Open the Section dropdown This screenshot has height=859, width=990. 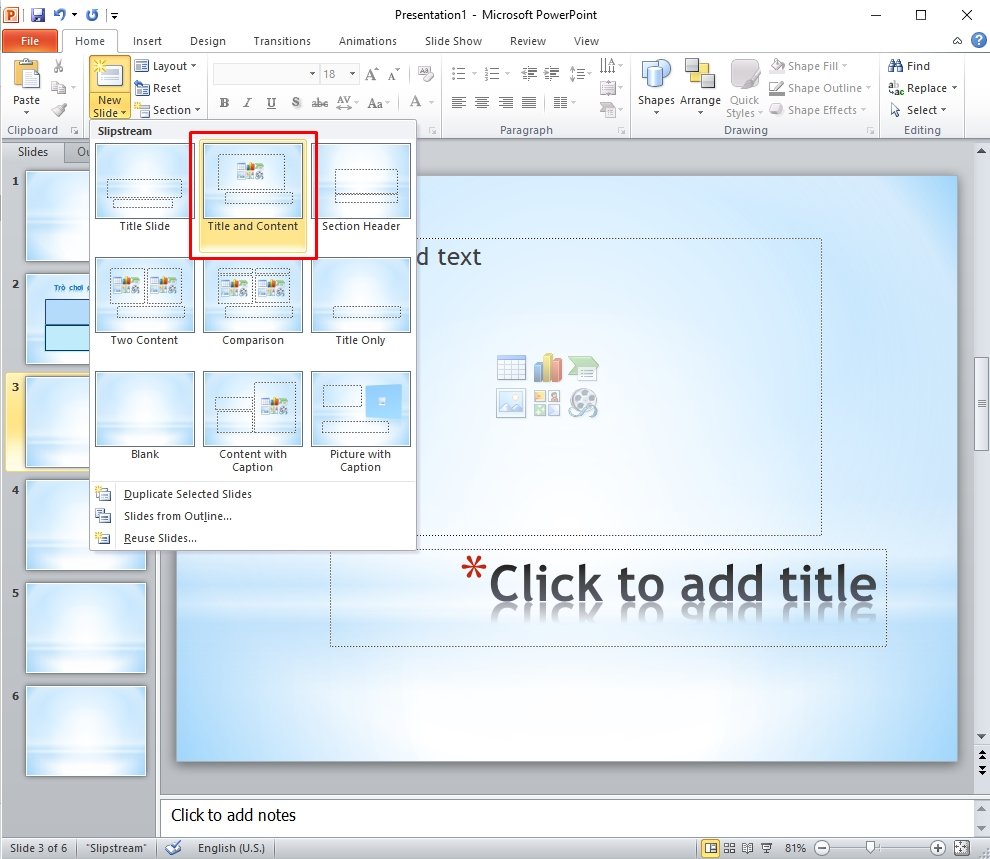pyautogui.click(x=169, y=110)
